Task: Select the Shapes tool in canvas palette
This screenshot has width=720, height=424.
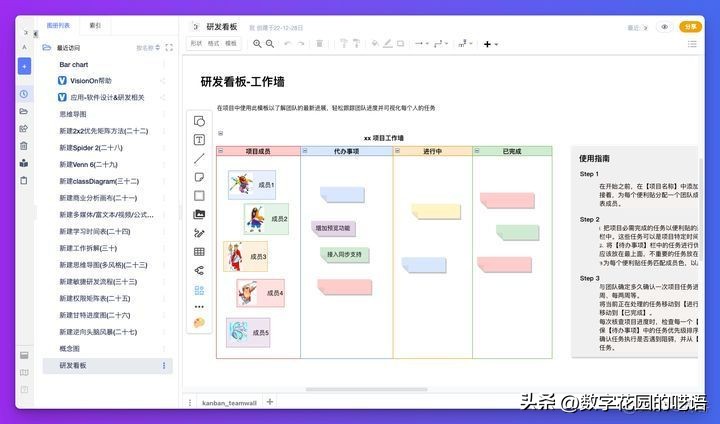Action: click(x=199, y=121)
